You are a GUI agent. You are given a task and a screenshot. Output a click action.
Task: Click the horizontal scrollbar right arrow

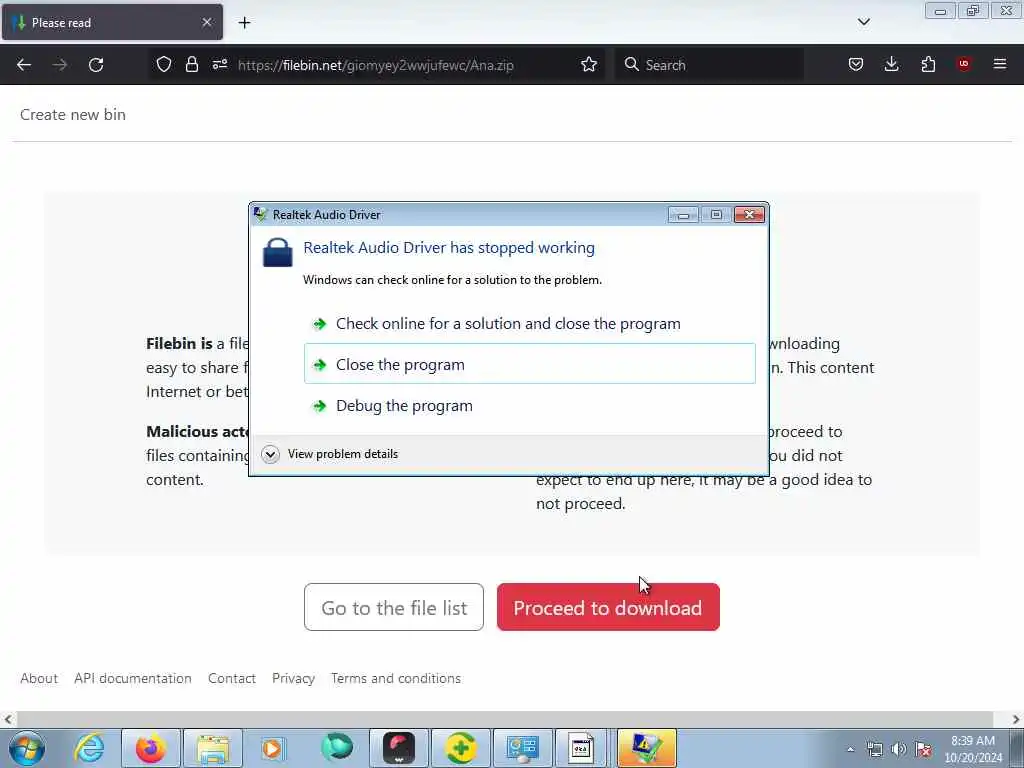(x=1016, y=719)
